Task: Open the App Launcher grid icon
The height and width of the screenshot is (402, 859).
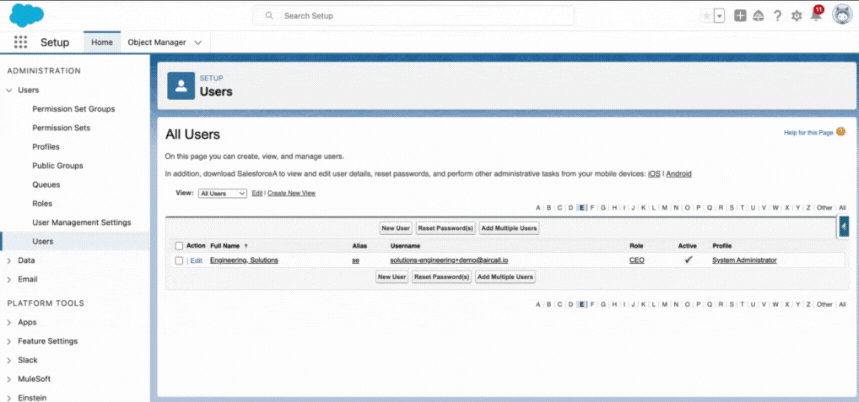Action: [x=20, y=43]
